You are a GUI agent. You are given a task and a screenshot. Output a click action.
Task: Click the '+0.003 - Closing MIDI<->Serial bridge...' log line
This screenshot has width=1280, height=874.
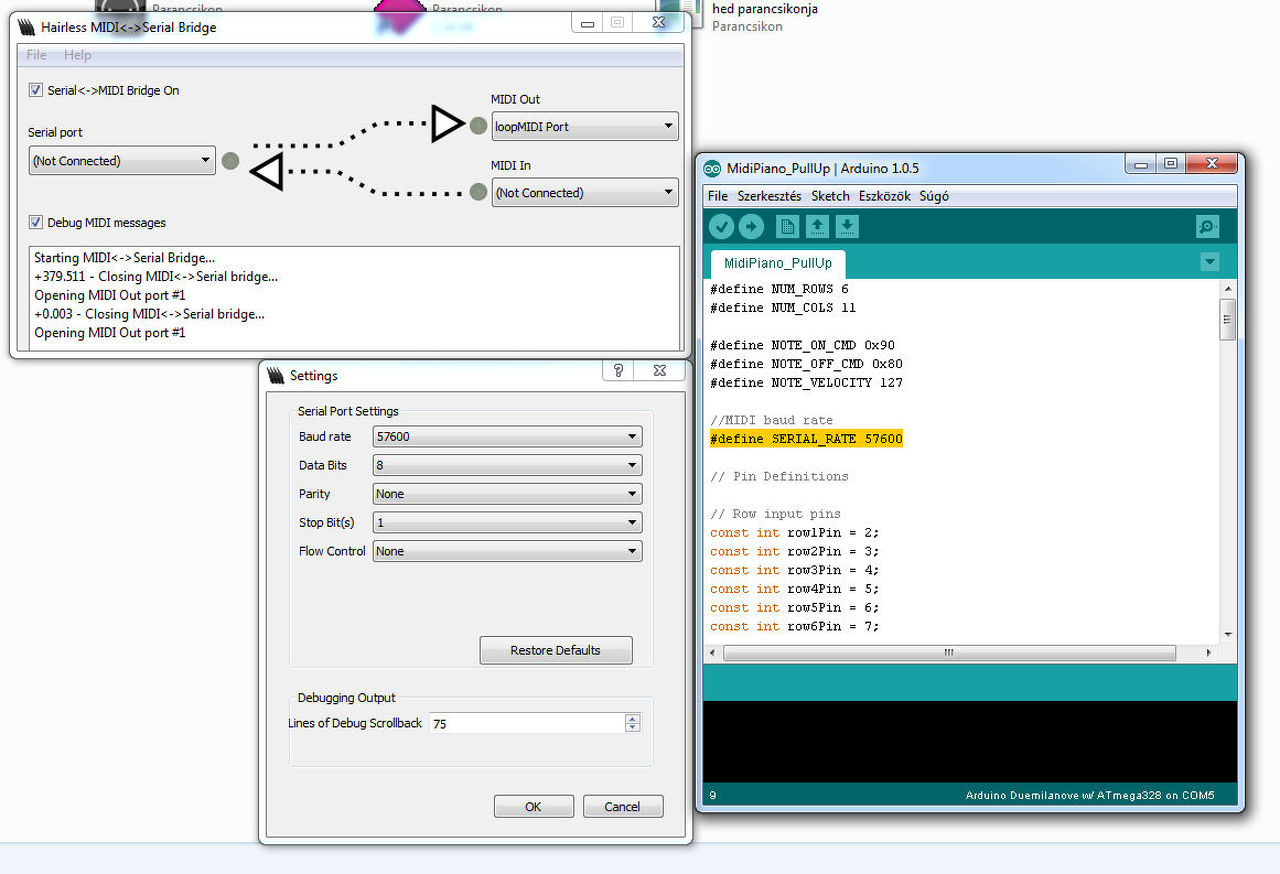click(149, 314)
